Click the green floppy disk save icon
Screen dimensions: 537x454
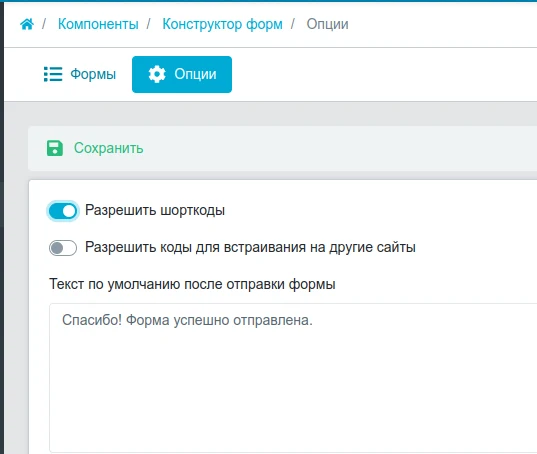click(55, 148)
